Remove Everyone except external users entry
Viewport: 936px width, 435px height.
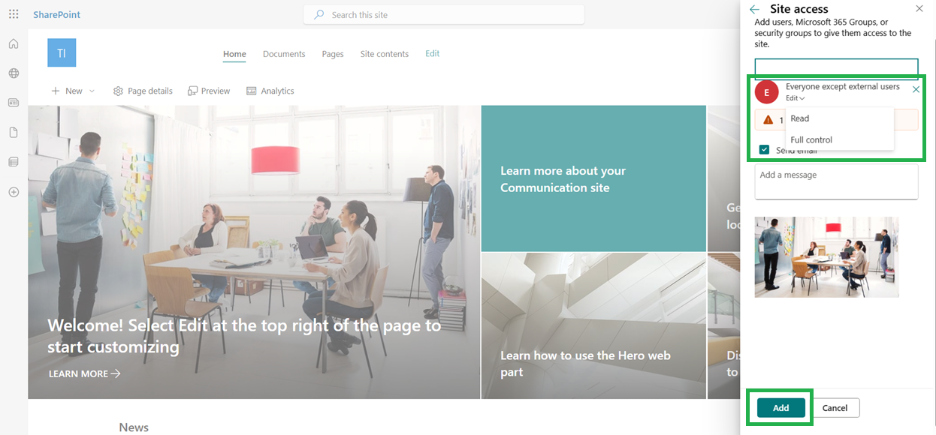click(x=916, y=89)
